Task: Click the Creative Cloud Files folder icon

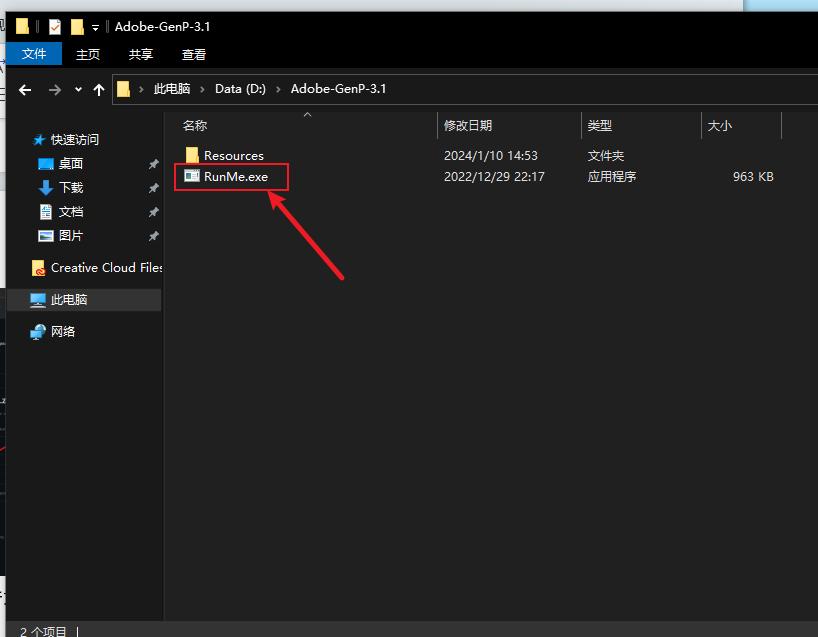Action: (38, 268)
